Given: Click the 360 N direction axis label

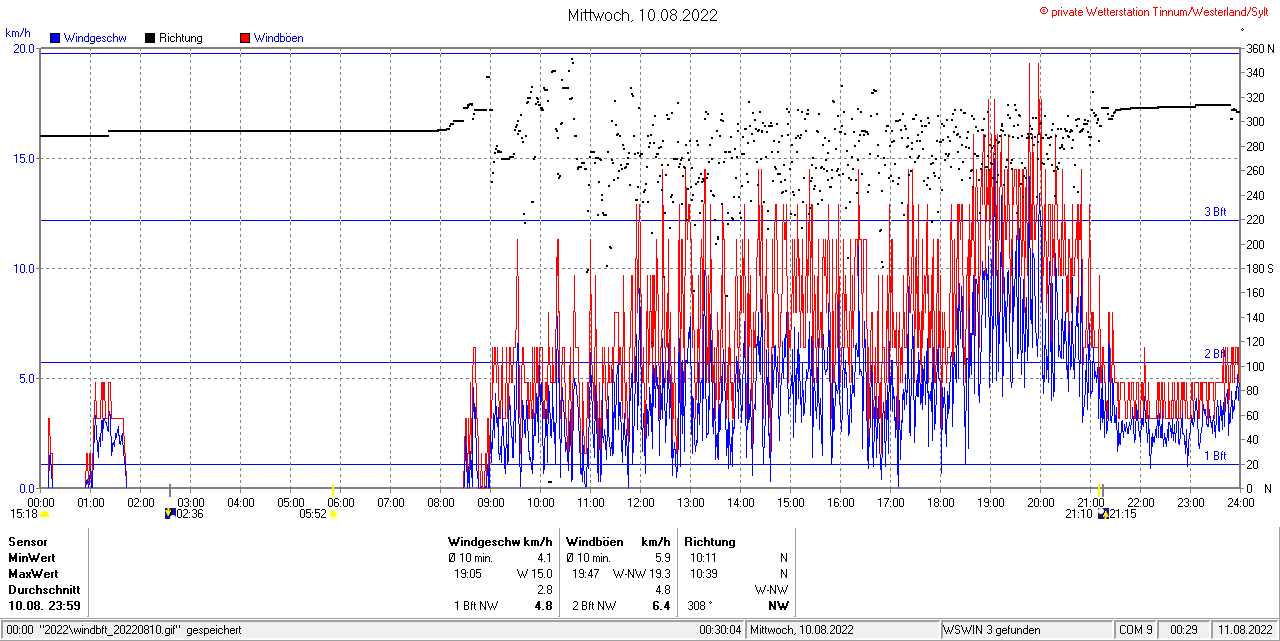Looking at the screenshot, I should coord(1260,48).
